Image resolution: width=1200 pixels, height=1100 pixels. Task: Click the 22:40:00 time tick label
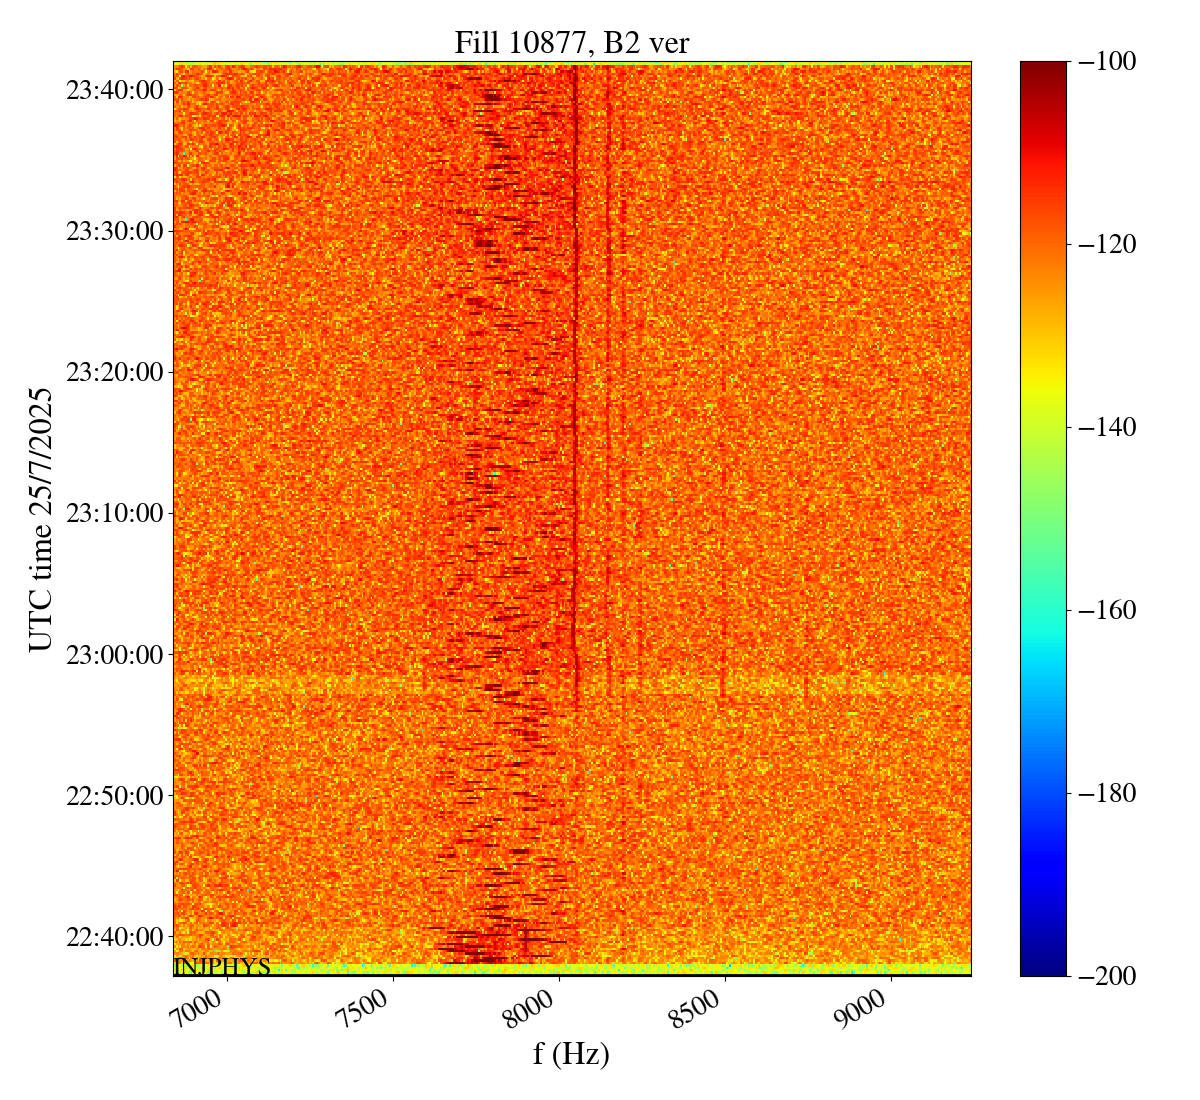(114, 937)
